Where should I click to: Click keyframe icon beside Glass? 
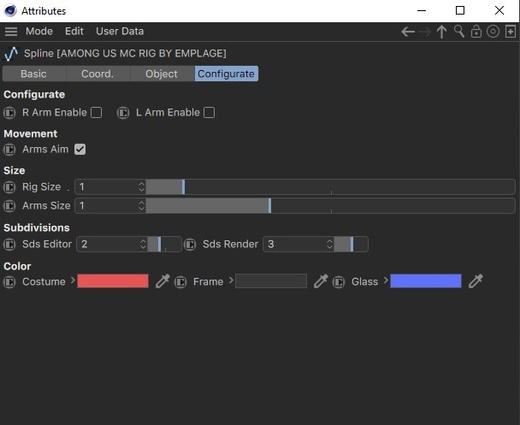click(339, 282)
